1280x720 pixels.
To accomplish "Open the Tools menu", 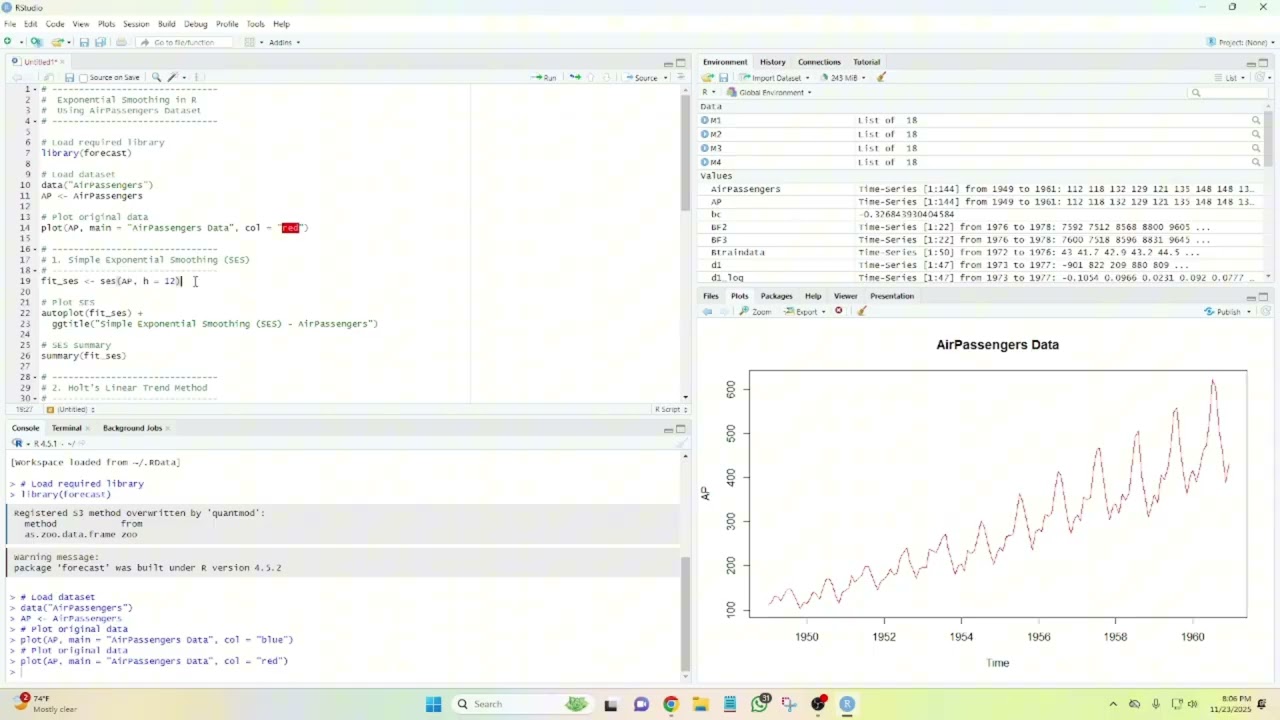I will point(255,24).
